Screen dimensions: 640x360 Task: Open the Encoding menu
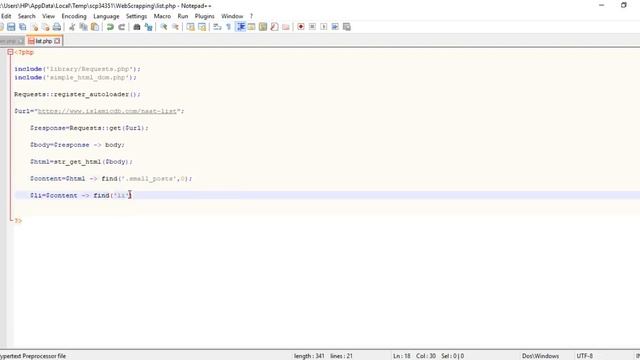[74, 16]
